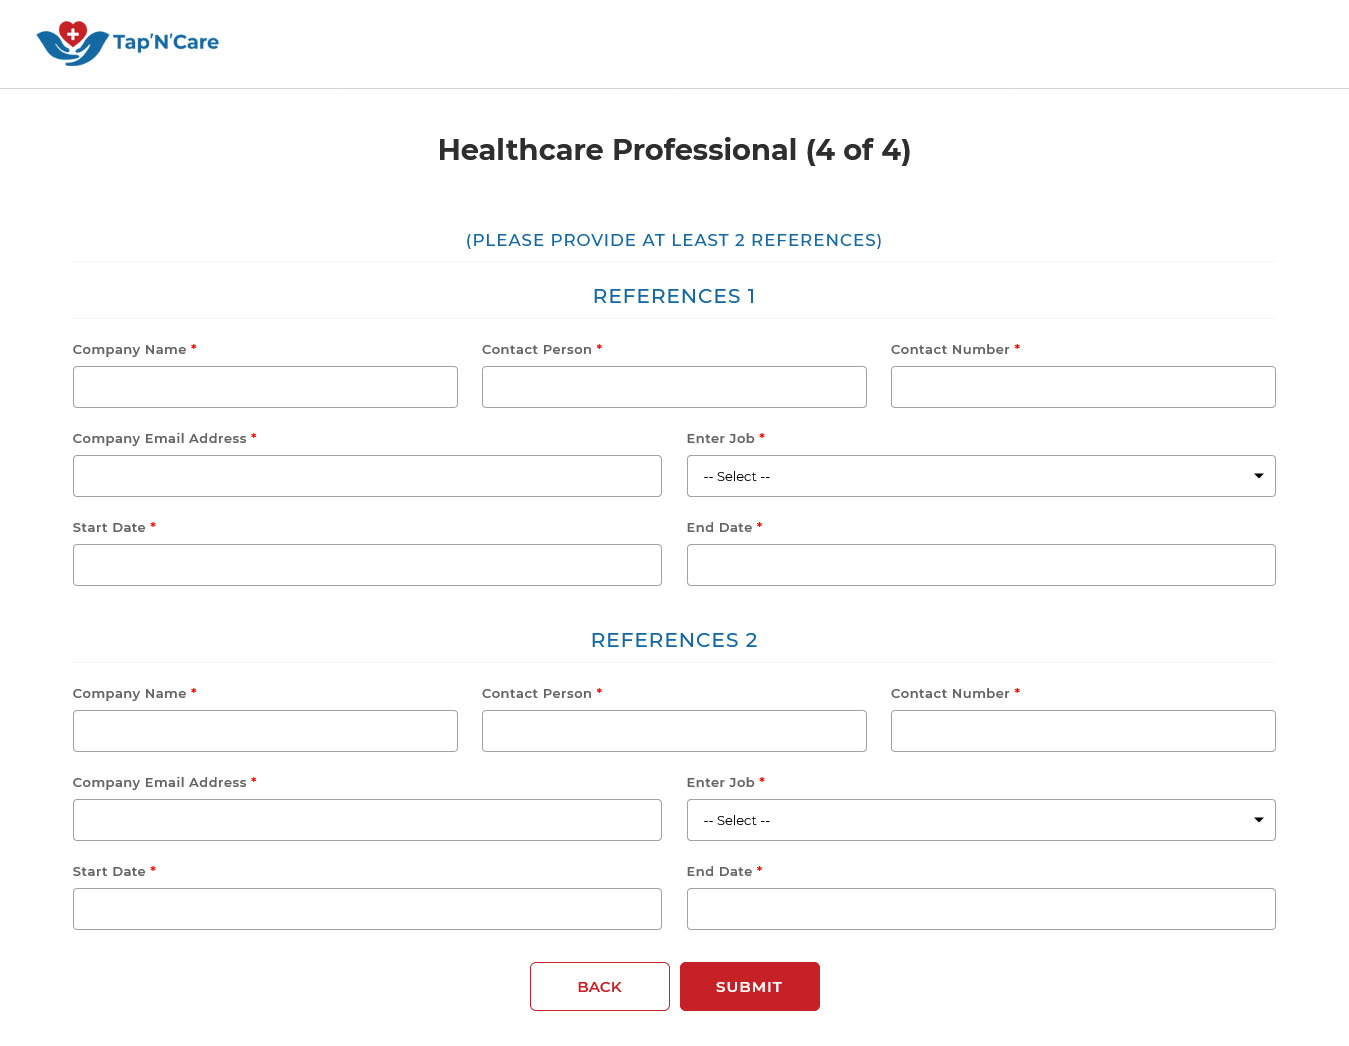Screen dimensions: 1349x1046
Task: Click the Back button
Action: pyautogui.click(x=600, y=986)
